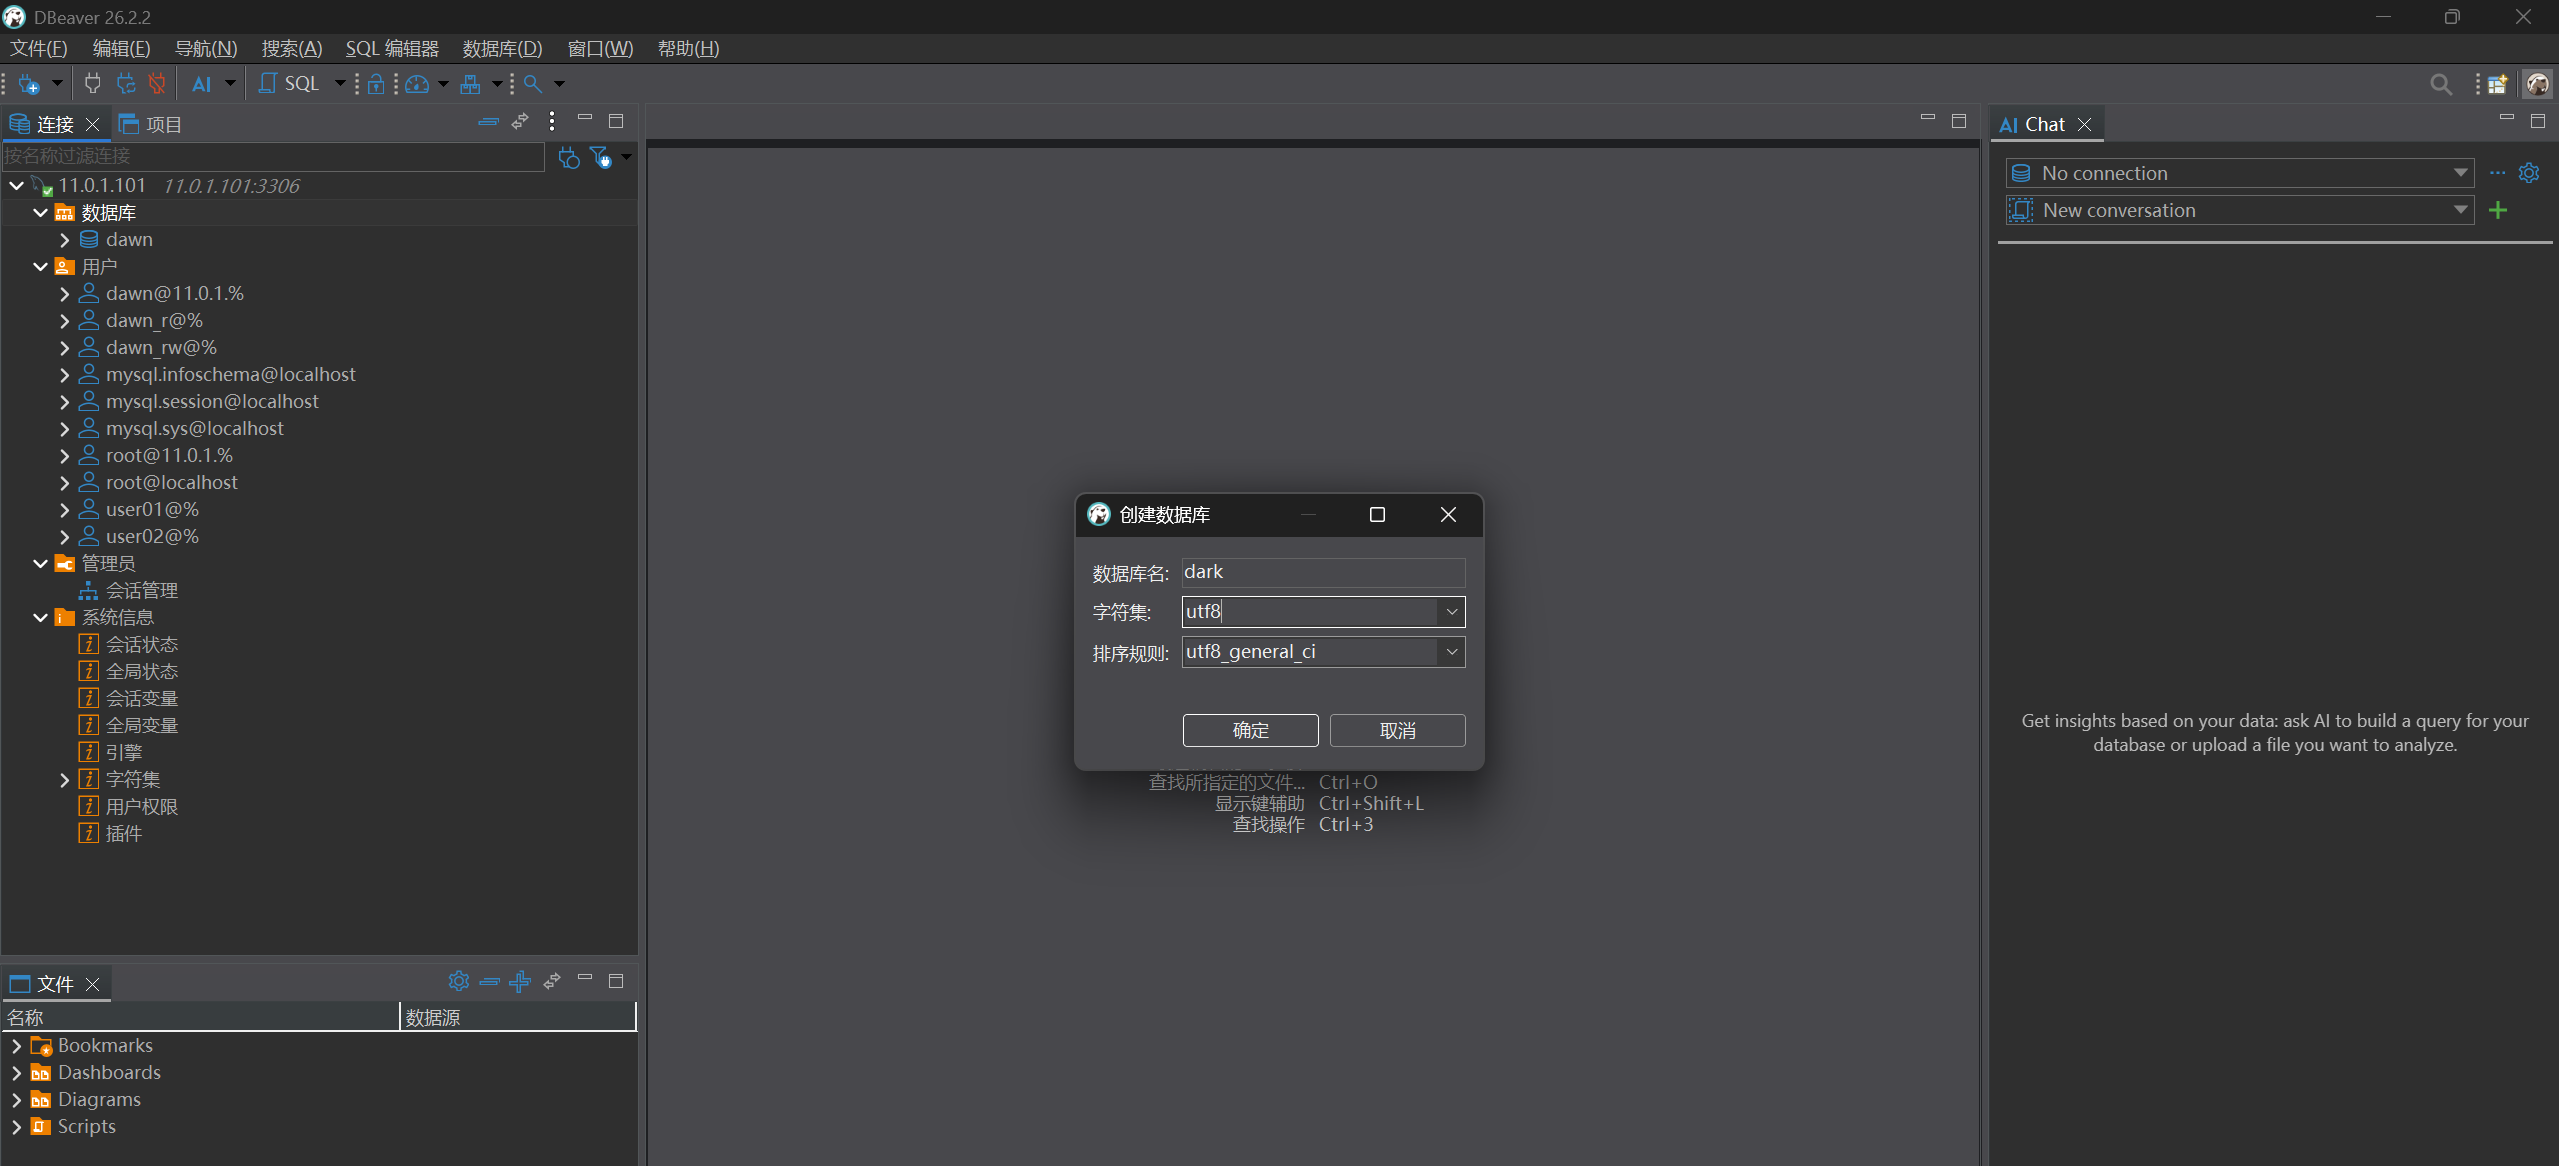Cancel the dialog with 取消
The height and width of the screenshot is (1166, 2559).
point(1397,731)
